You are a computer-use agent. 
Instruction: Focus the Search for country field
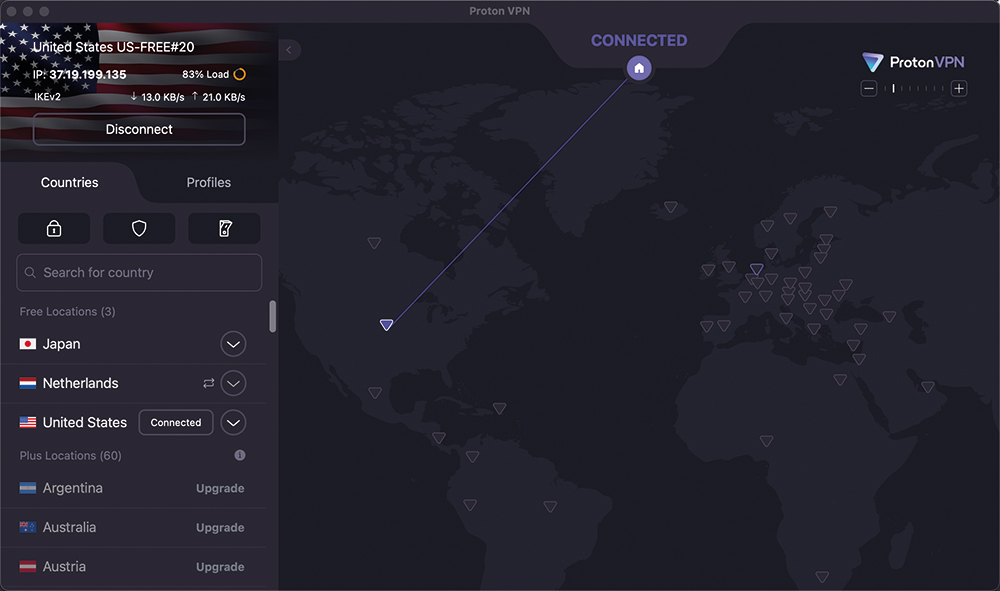coord(139,272)
